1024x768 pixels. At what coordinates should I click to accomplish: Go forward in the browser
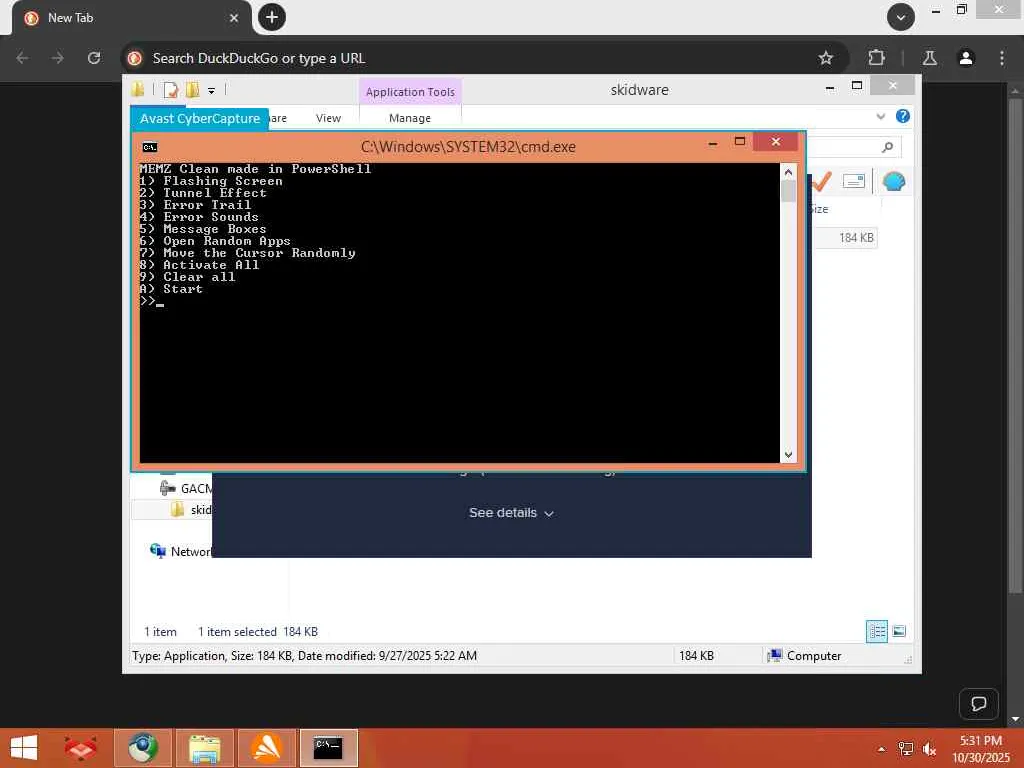click(x=58, y=58)
